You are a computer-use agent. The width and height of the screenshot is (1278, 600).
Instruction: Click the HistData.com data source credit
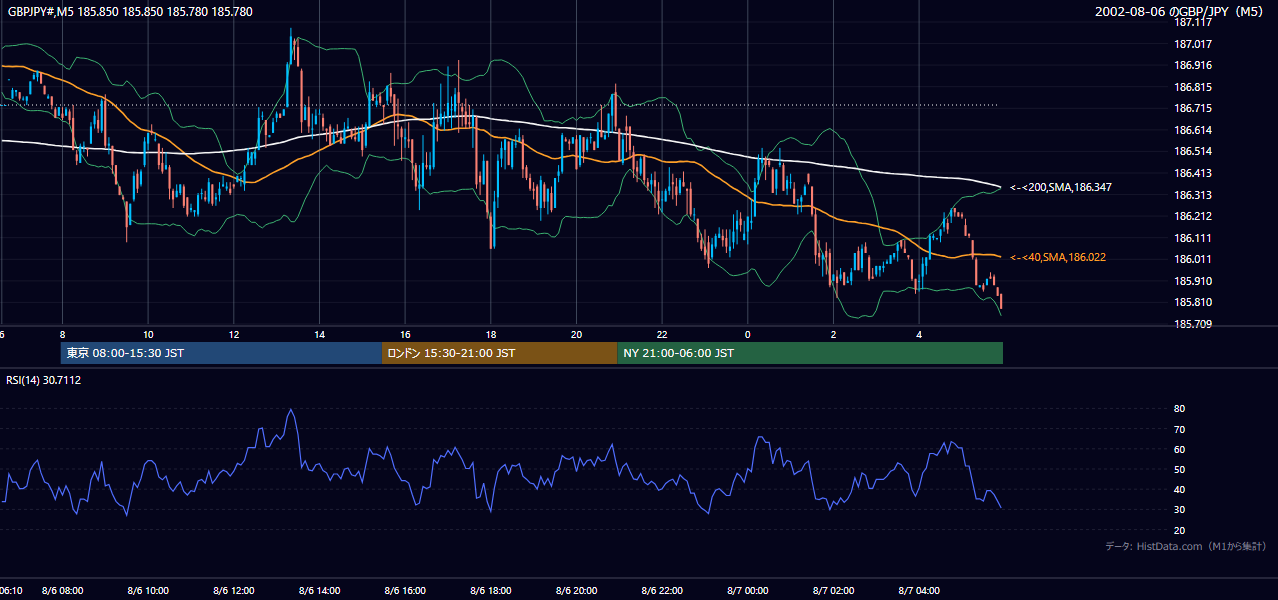[1186, 546]
